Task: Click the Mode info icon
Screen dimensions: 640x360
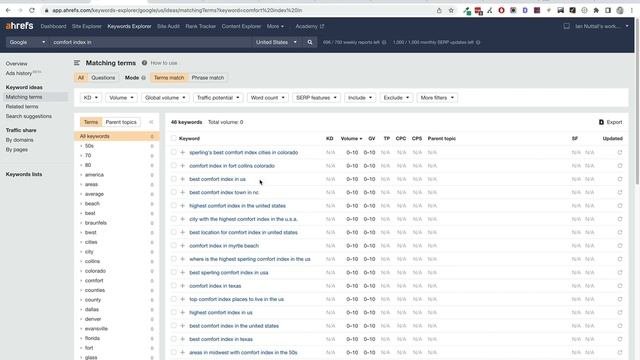Action: [x=144, y=78]
